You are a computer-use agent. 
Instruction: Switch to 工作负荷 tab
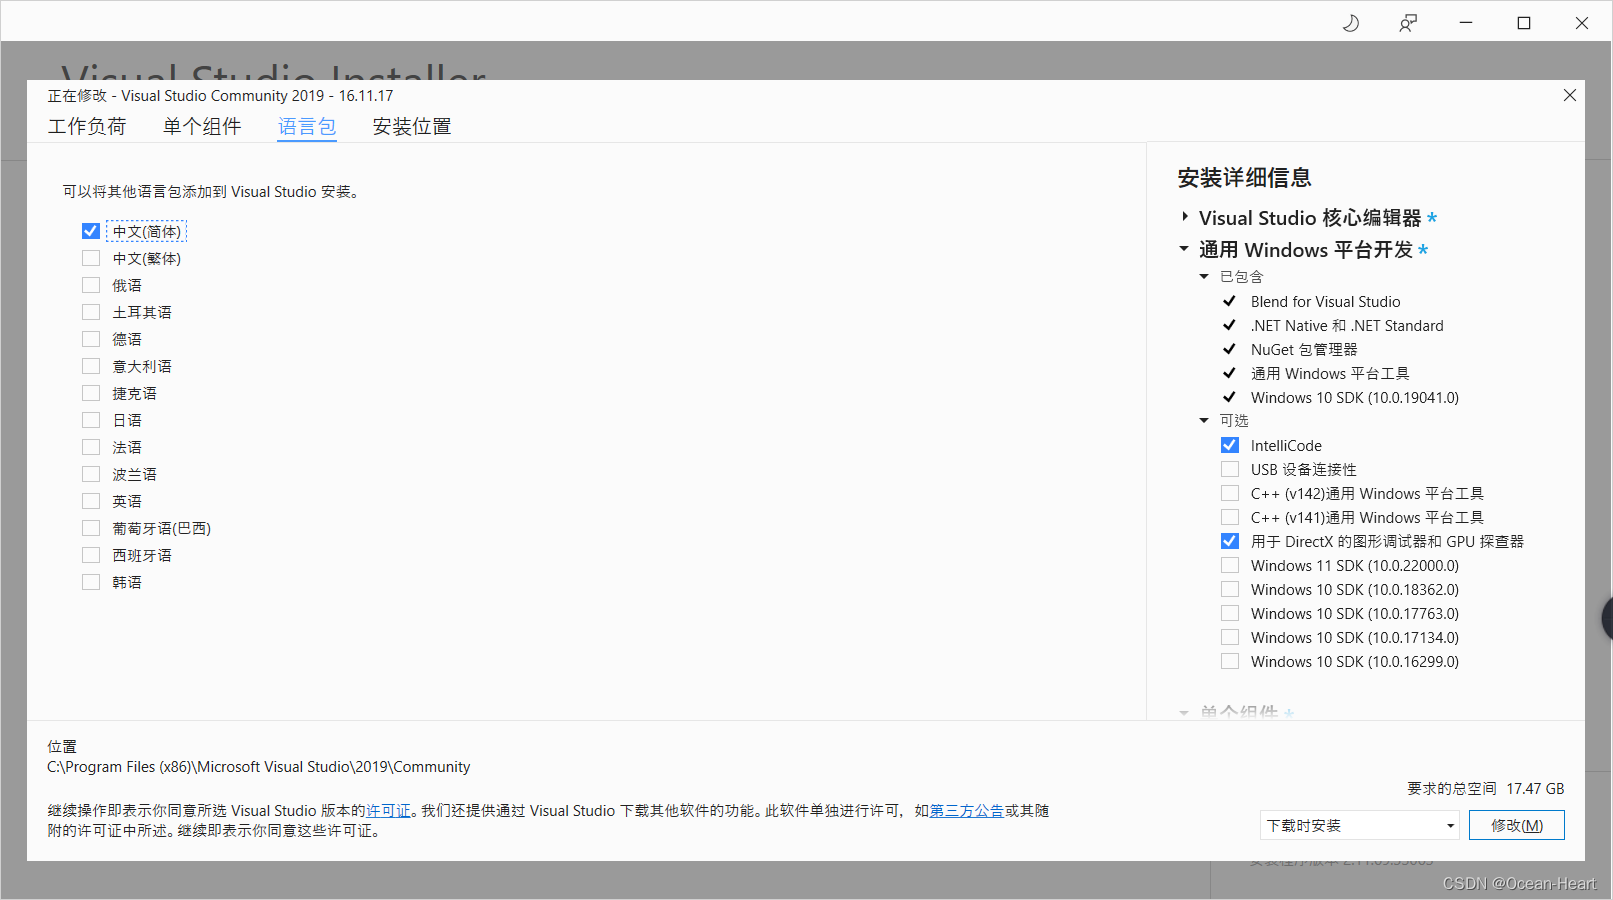click(x=87, y=127)
